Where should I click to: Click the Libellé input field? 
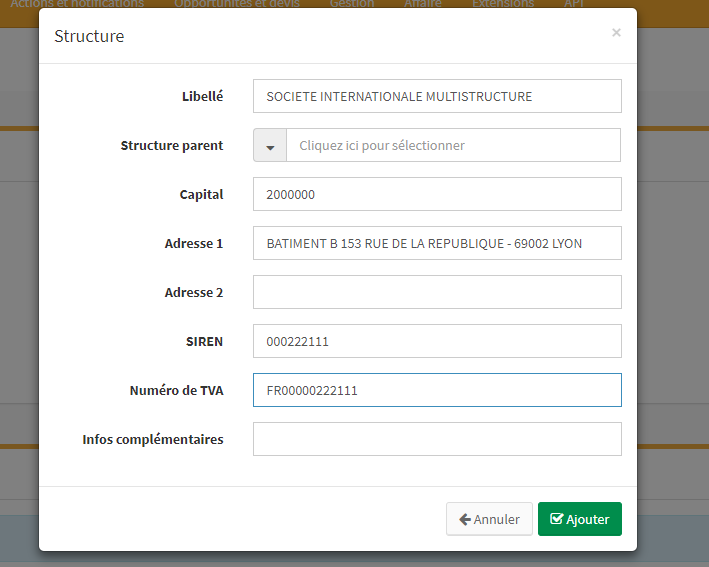click(437, 96)
